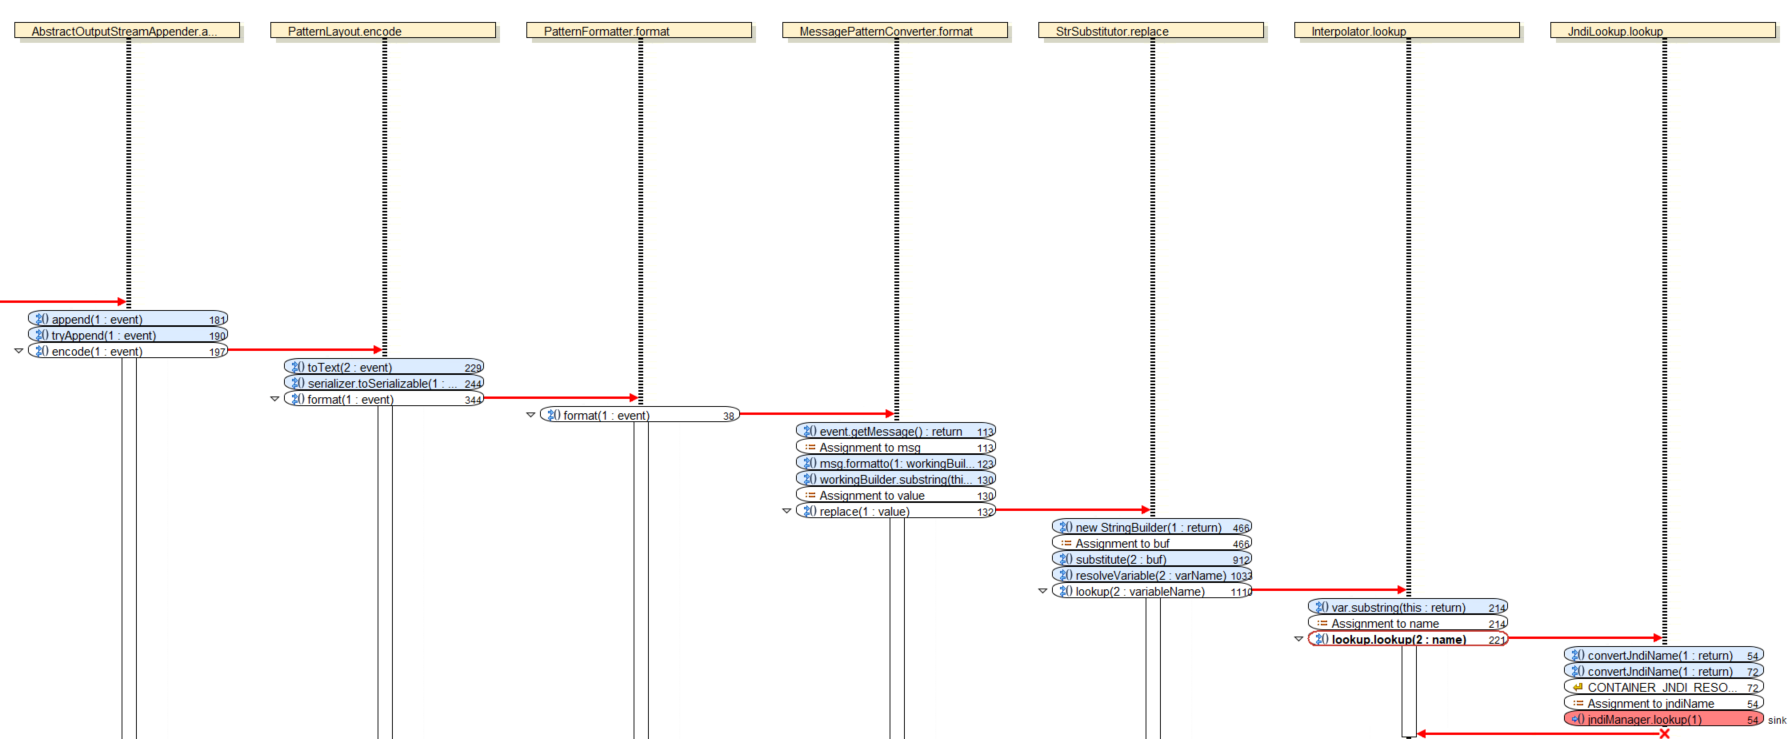Click line number 132 on replace node

[x=985, y=512]
